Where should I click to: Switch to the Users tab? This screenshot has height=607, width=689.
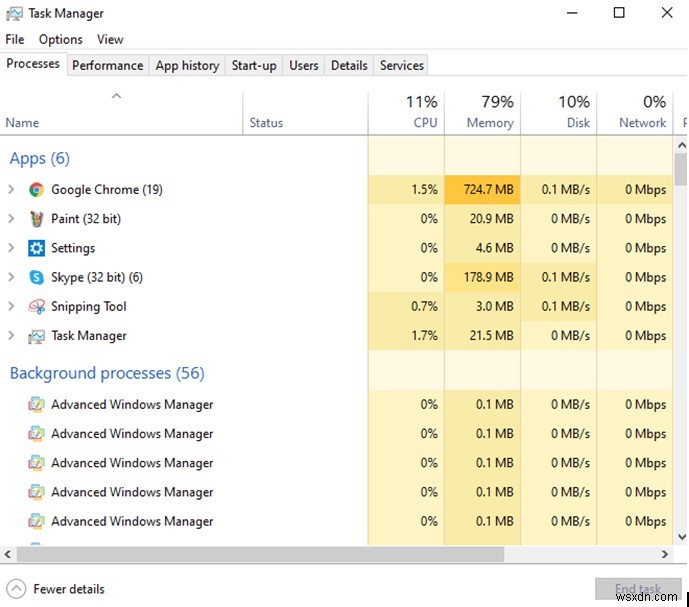[x=304, y=65]
